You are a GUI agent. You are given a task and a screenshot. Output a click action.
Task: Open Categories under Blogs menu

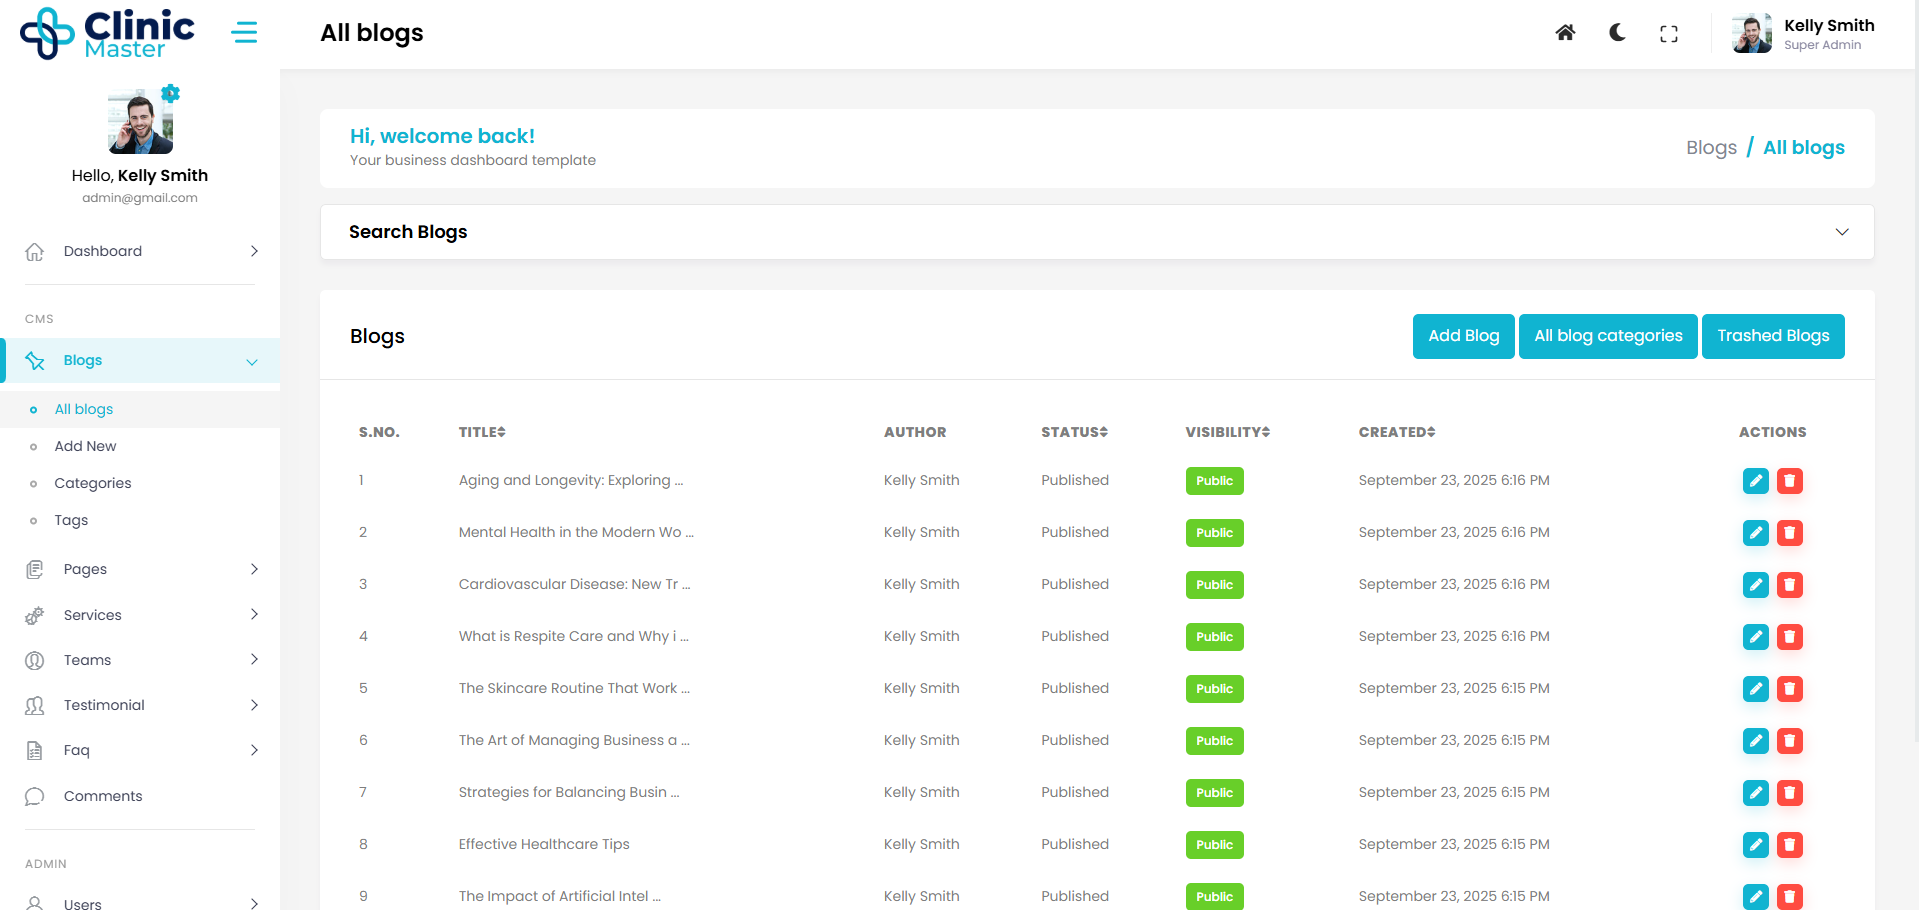pos(93,483)
